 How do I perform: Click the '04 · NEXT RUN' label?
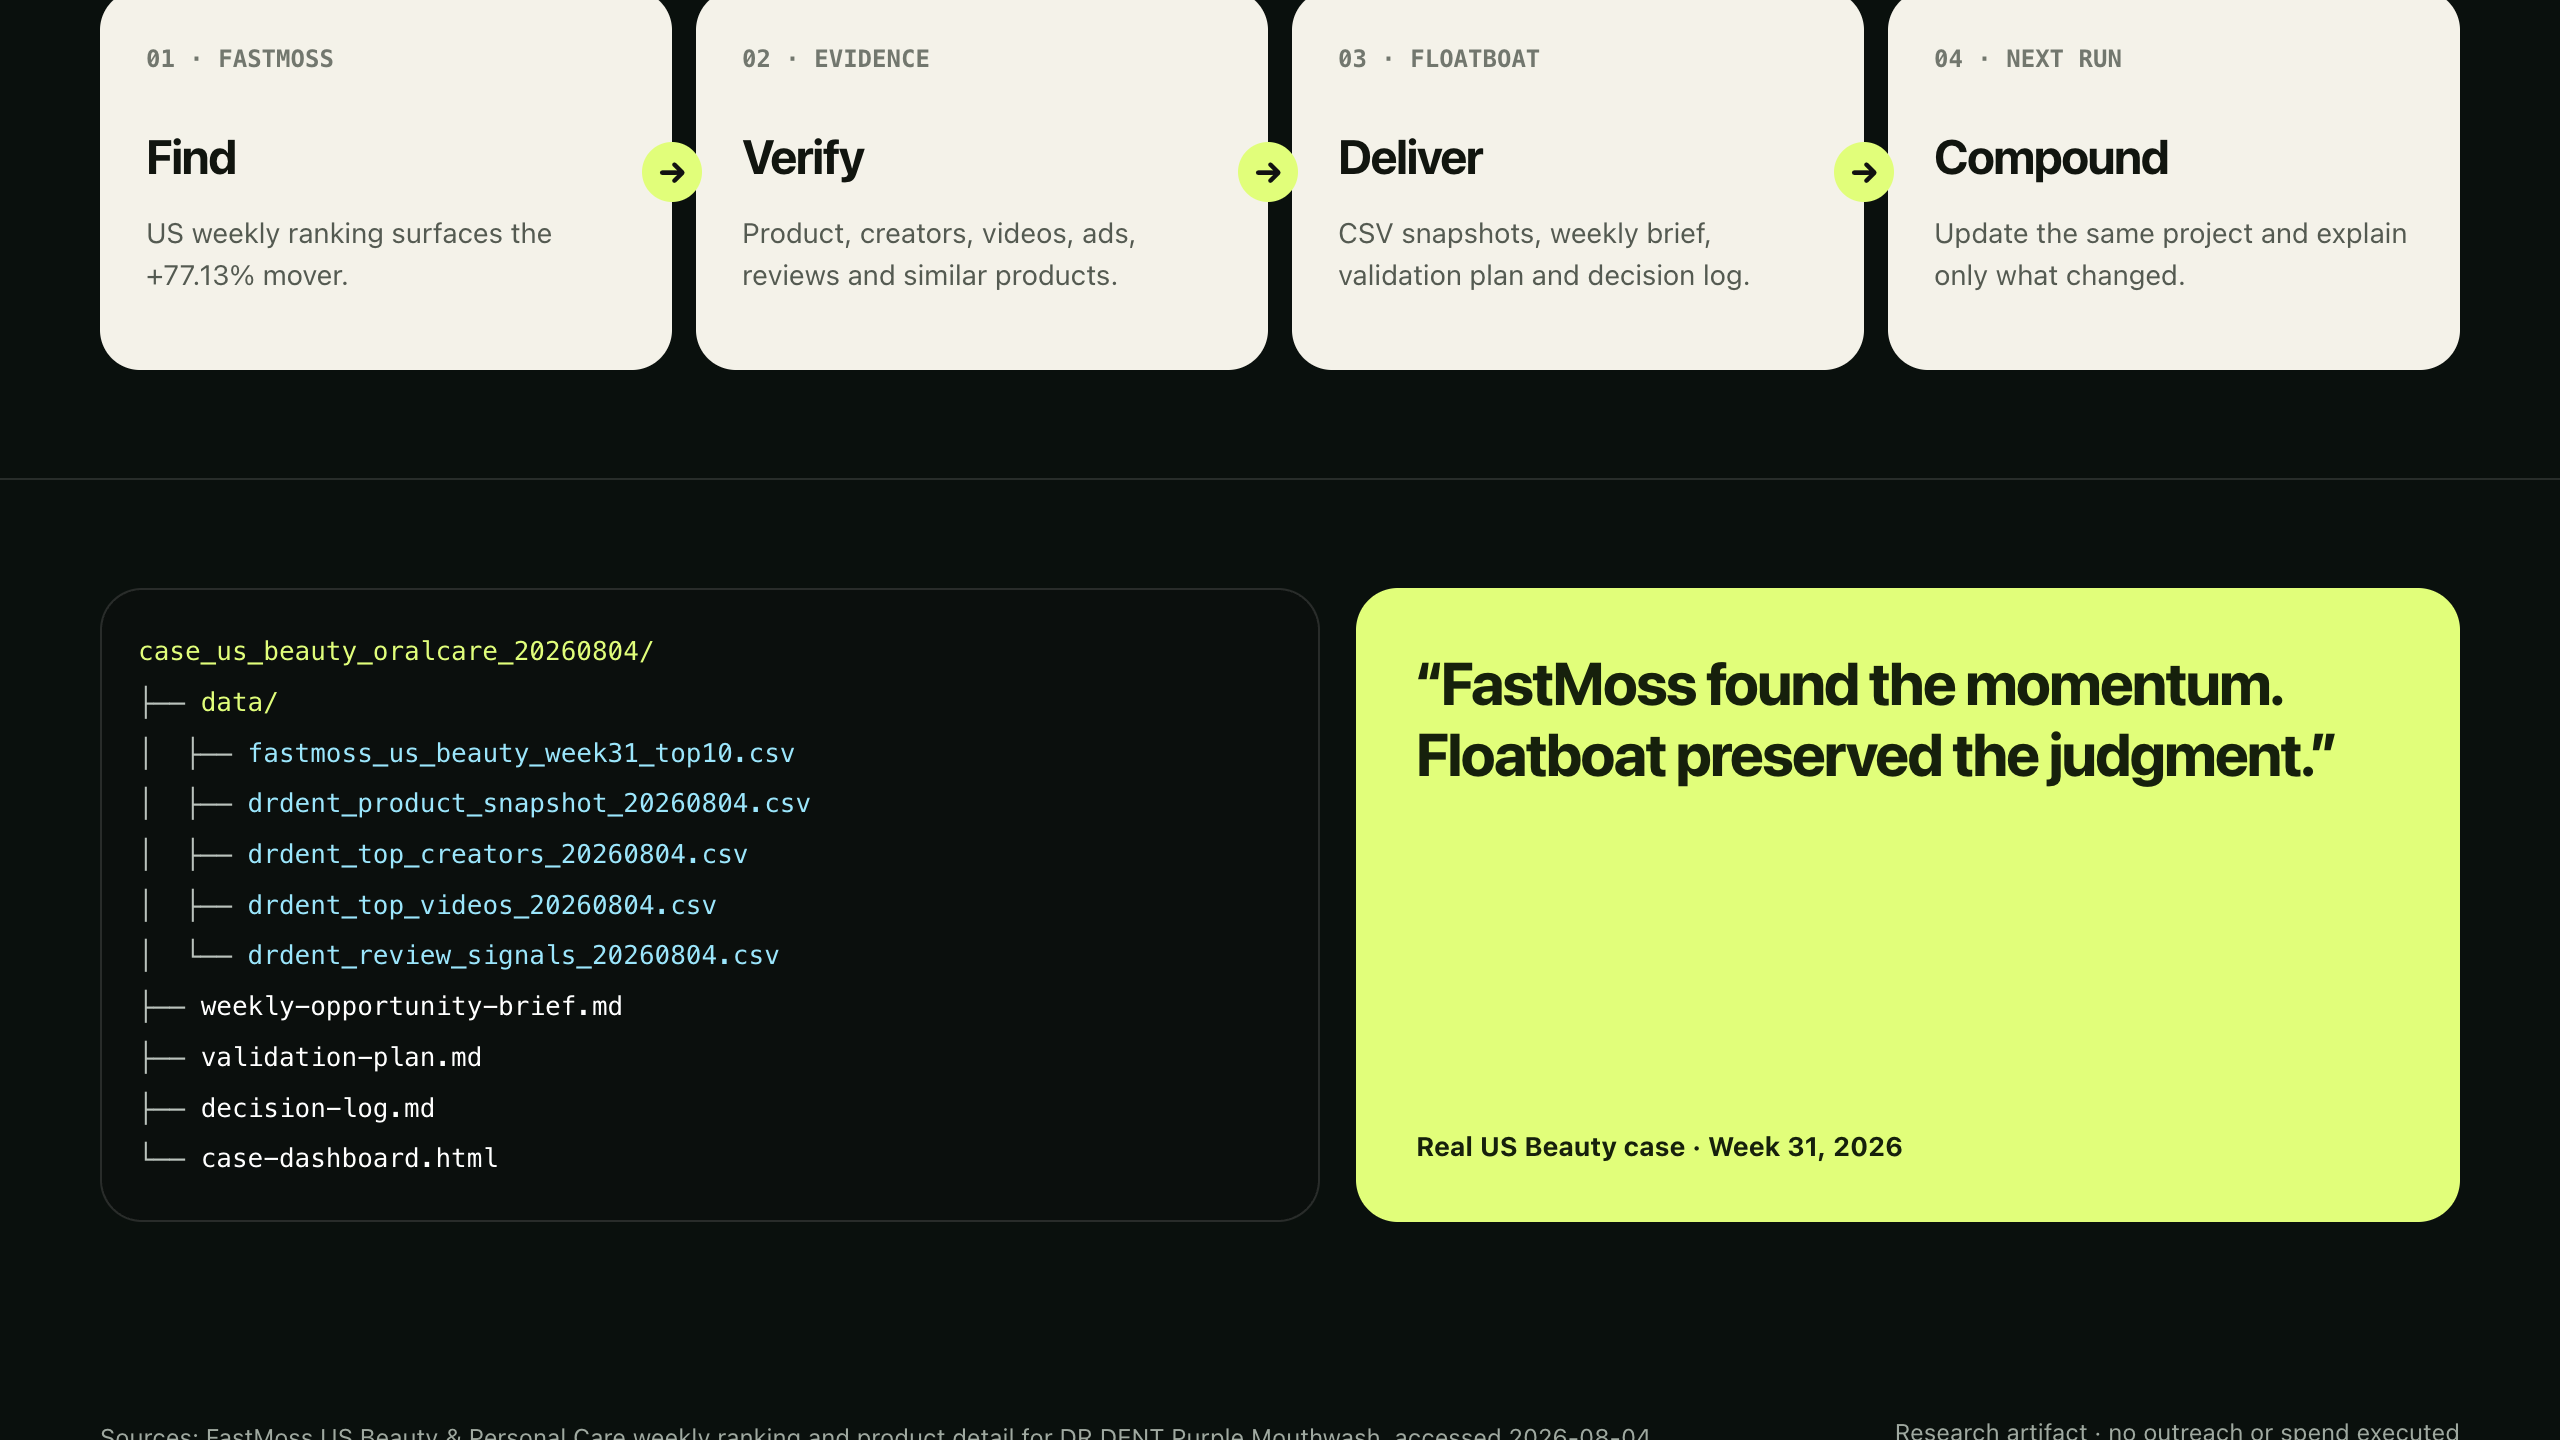point(2028,59)
